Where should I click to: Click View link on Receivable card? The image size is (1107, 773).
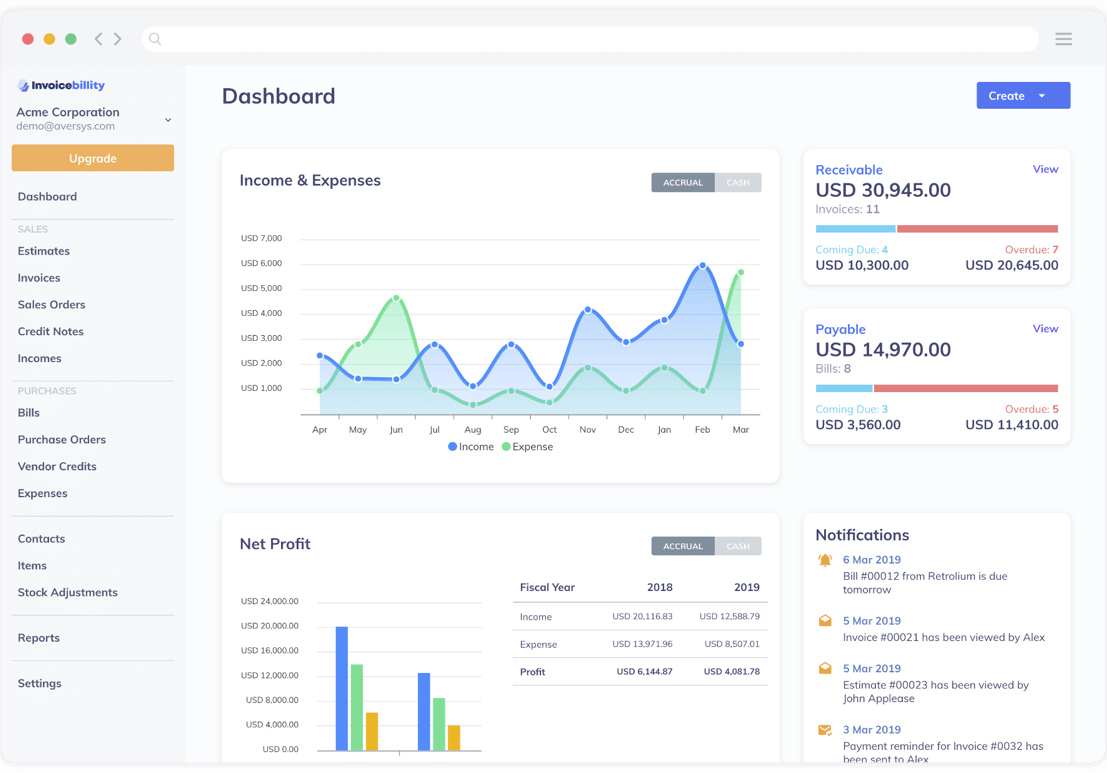1045,169
